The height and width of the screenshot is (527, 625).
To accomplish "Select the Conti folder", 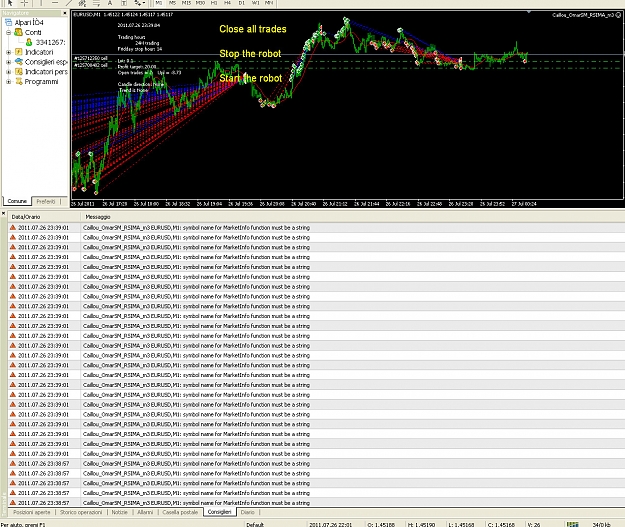I will pyautogui.click(x=33, y=32).
